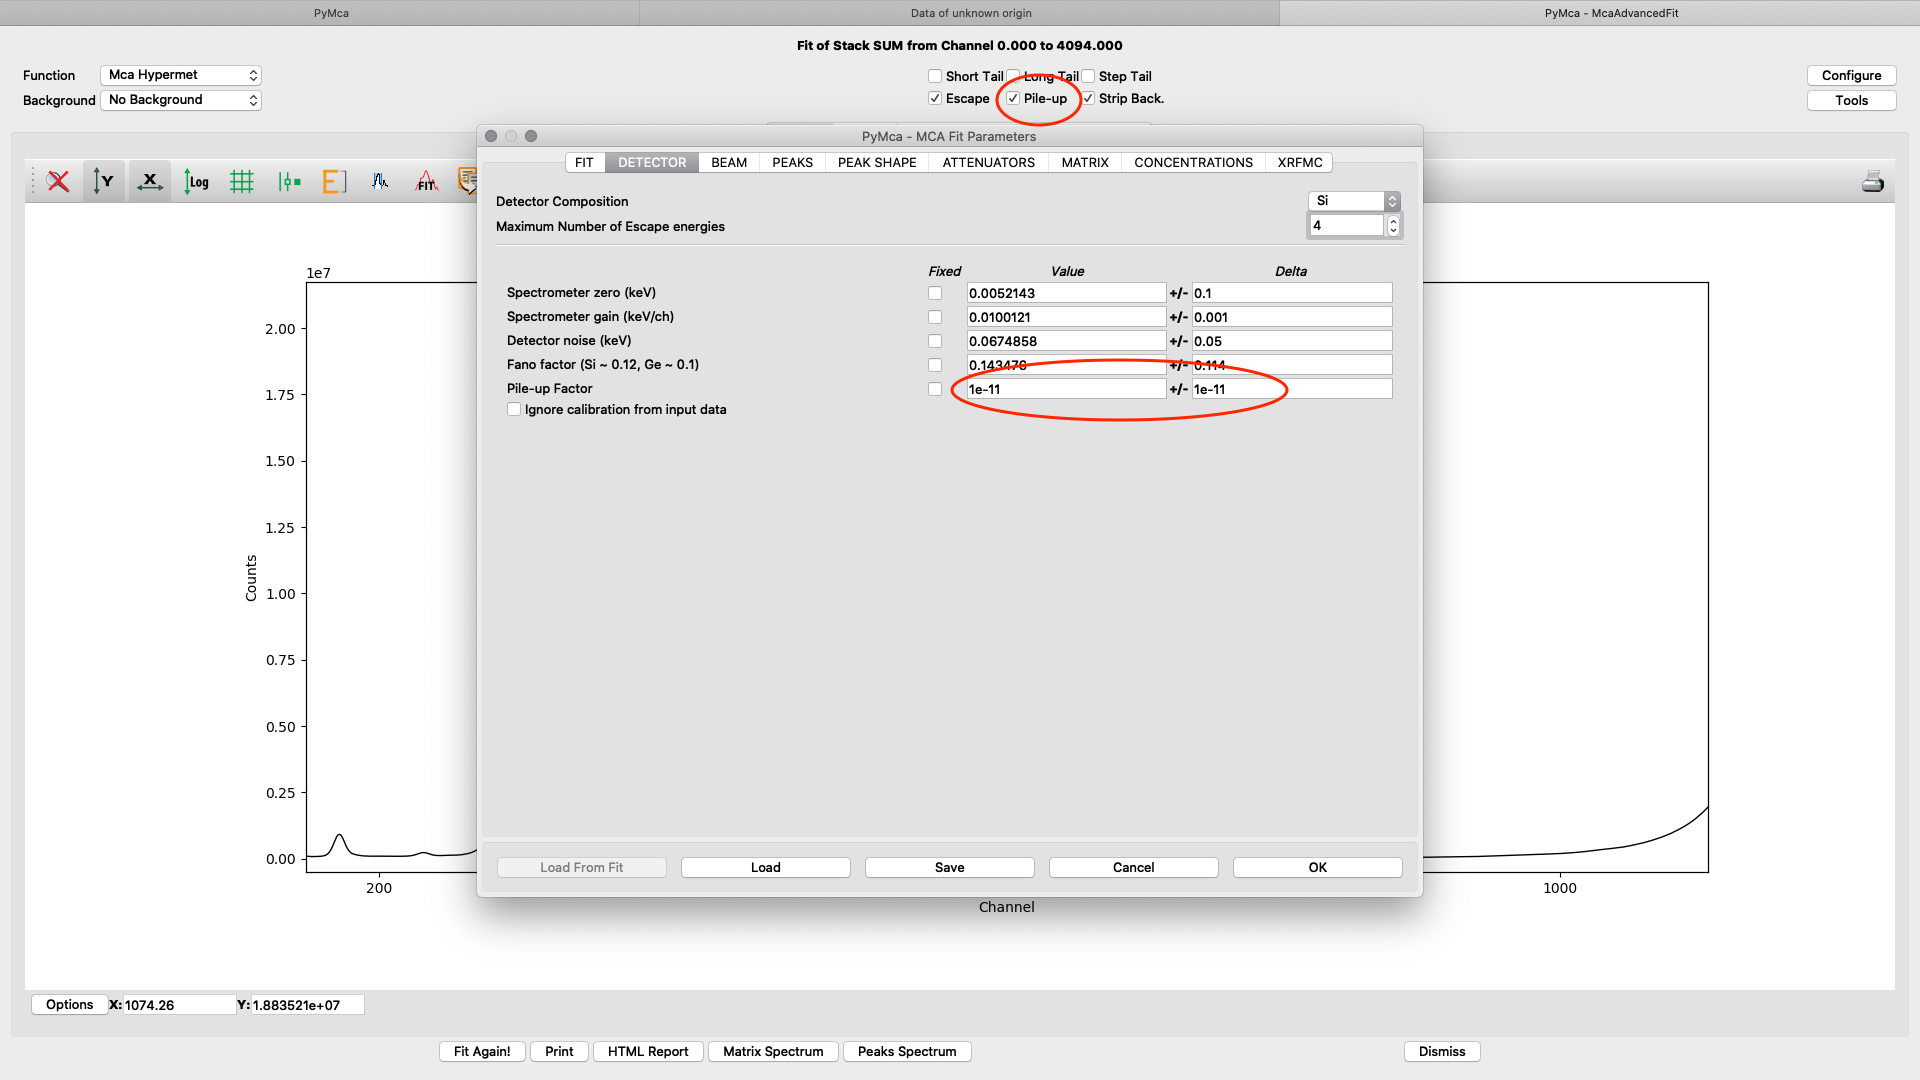
Task: Uncheck the Strip Back. checkbox
Action: tap(1088, 98)
